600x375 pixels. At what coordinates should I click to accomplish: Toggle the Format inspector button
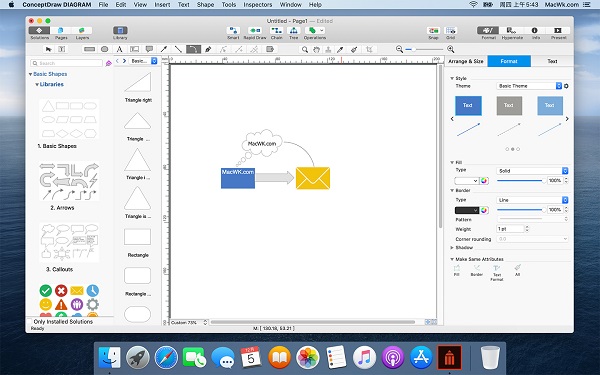coord(488,33)
